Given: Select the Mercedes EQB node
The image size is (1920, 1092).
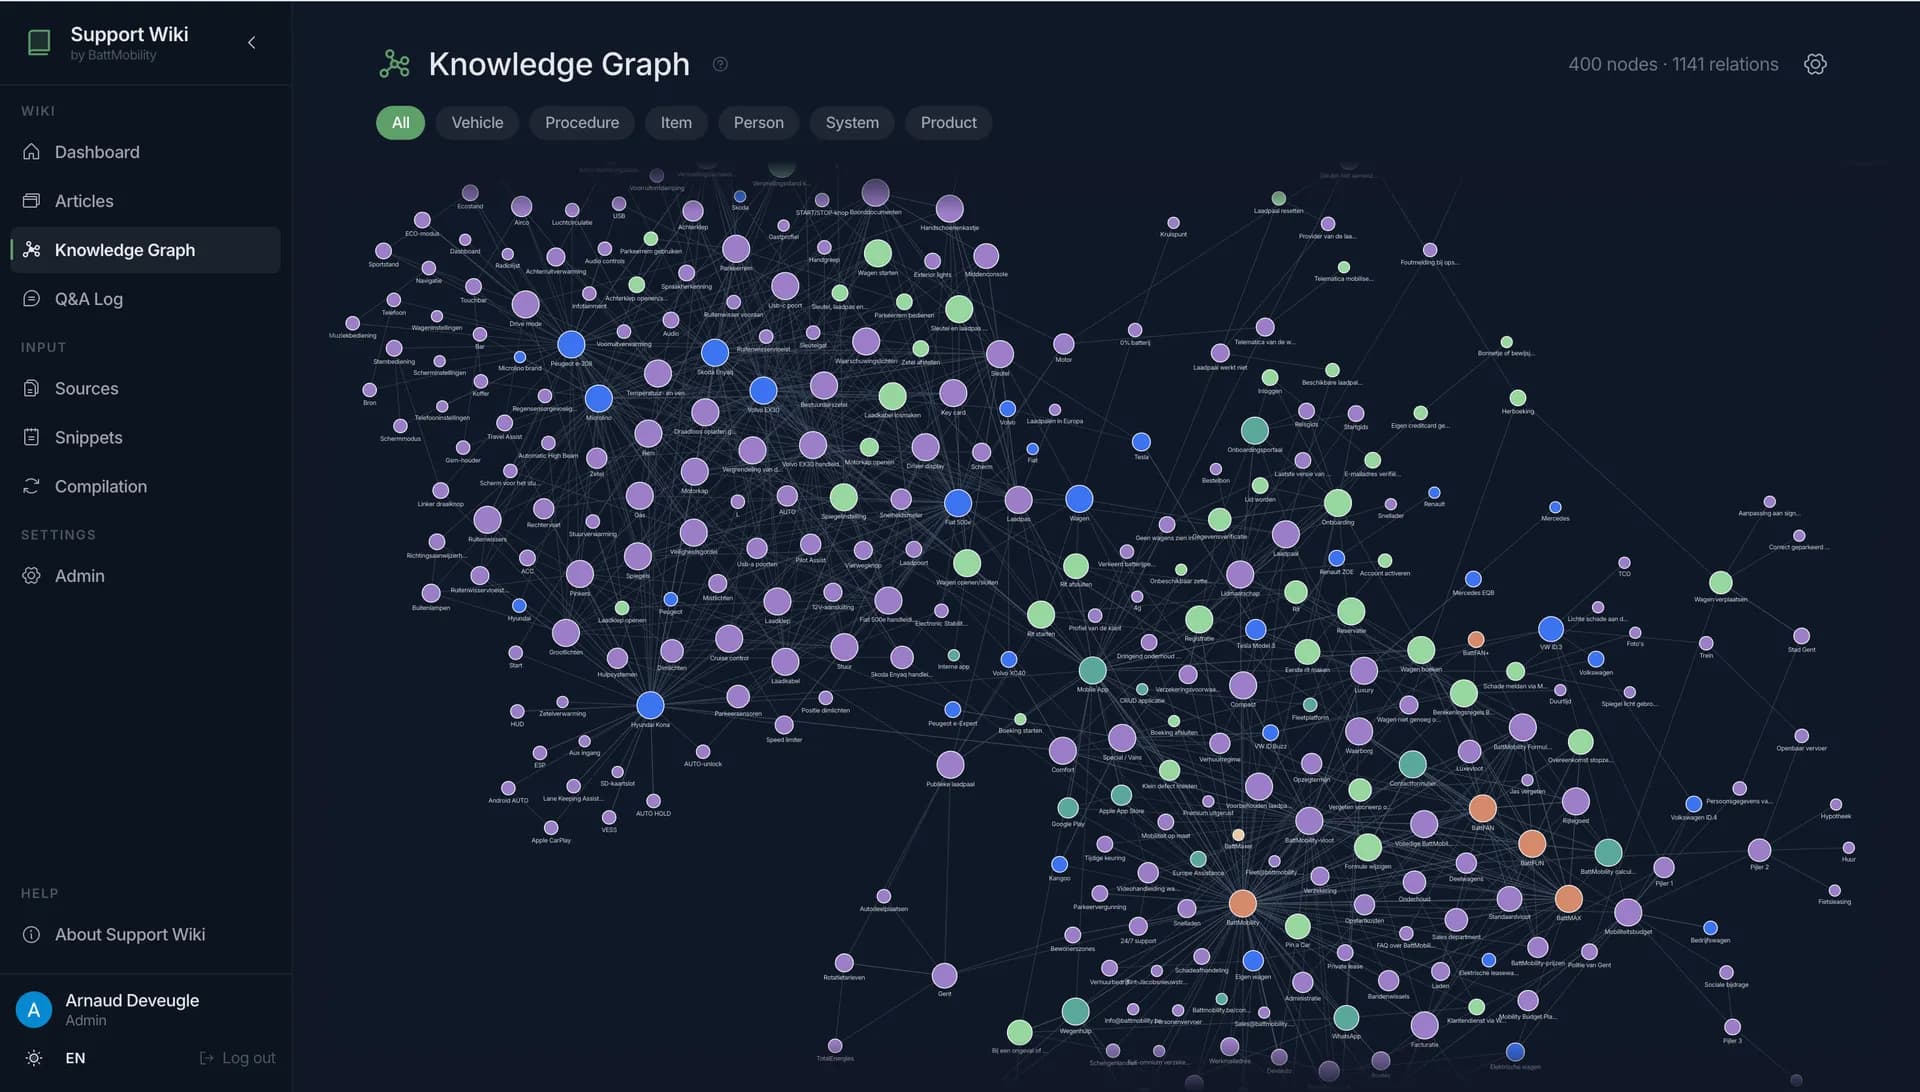Looking at the screenshot, I should [x=1473, y=579].
